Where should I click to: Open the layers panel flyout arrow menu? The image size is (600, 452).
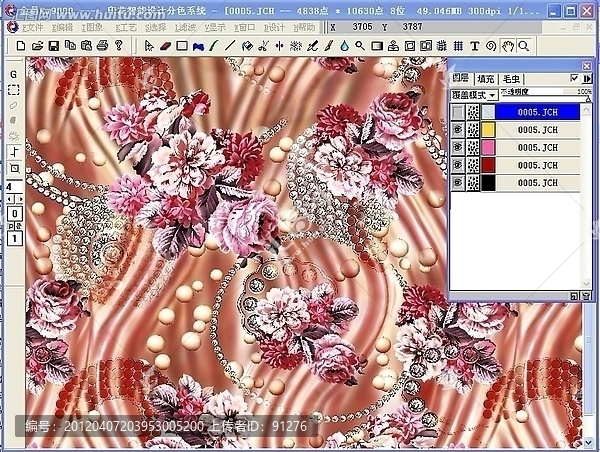pos(587,78)
